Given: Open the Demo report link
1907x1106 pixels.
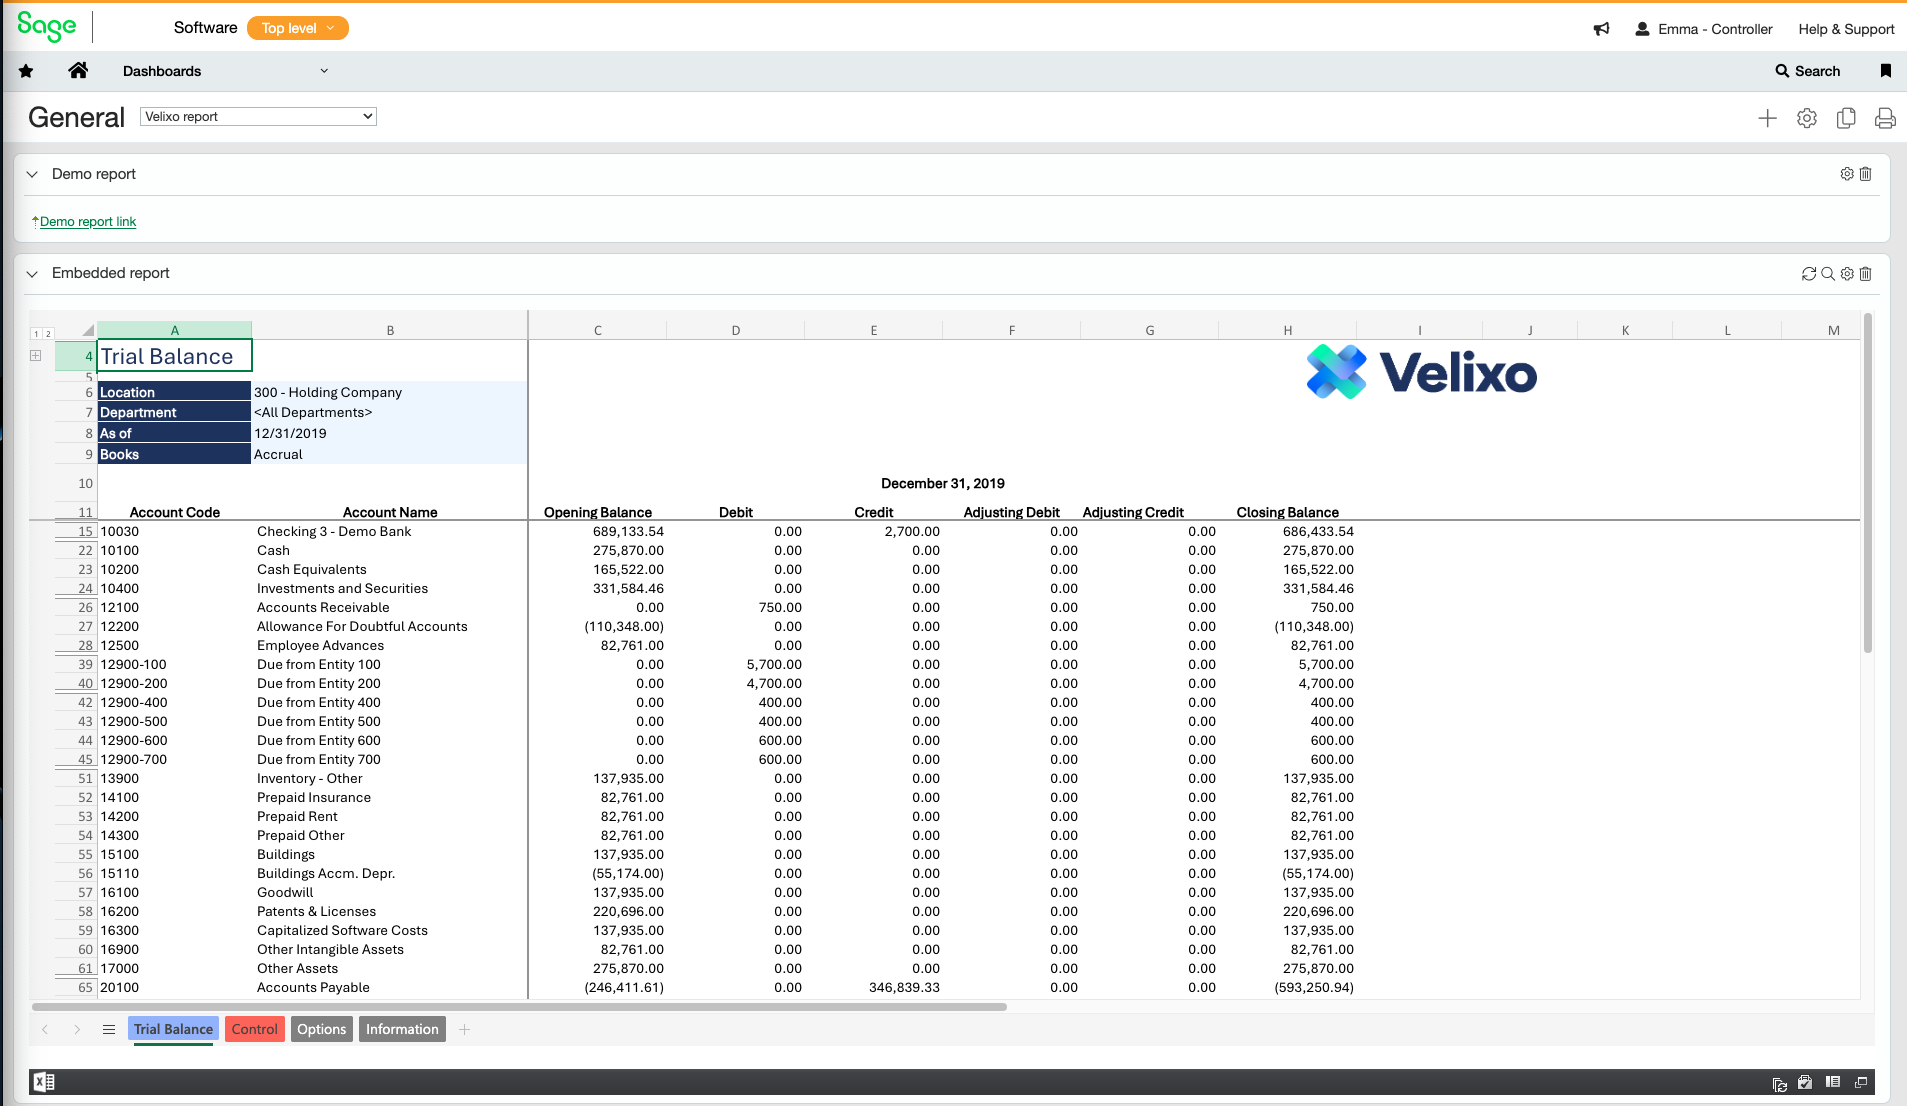Looking at the screenshot, I should tap(87, 222).
